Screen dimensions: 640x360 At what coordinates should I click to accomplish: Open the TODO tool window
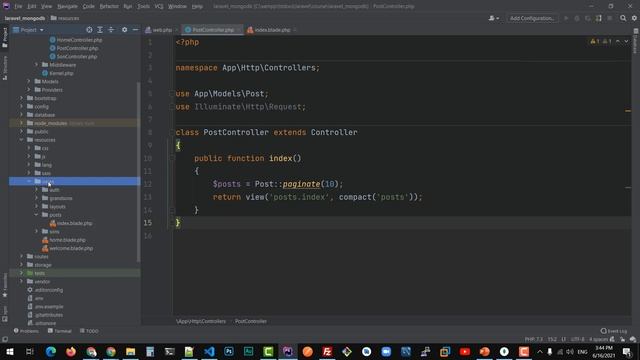(x=89, y=331)
